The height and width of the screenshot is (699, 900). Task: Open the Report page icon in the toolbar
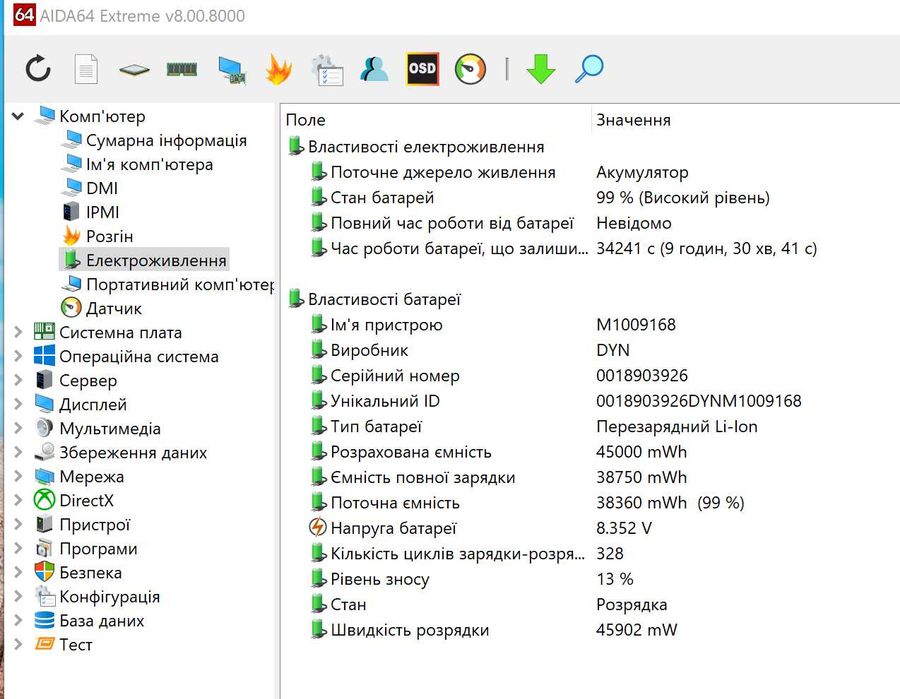point(86,69)
